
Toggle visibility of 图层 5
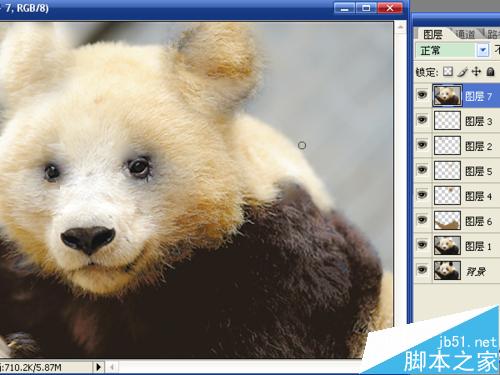click(422, 170)
